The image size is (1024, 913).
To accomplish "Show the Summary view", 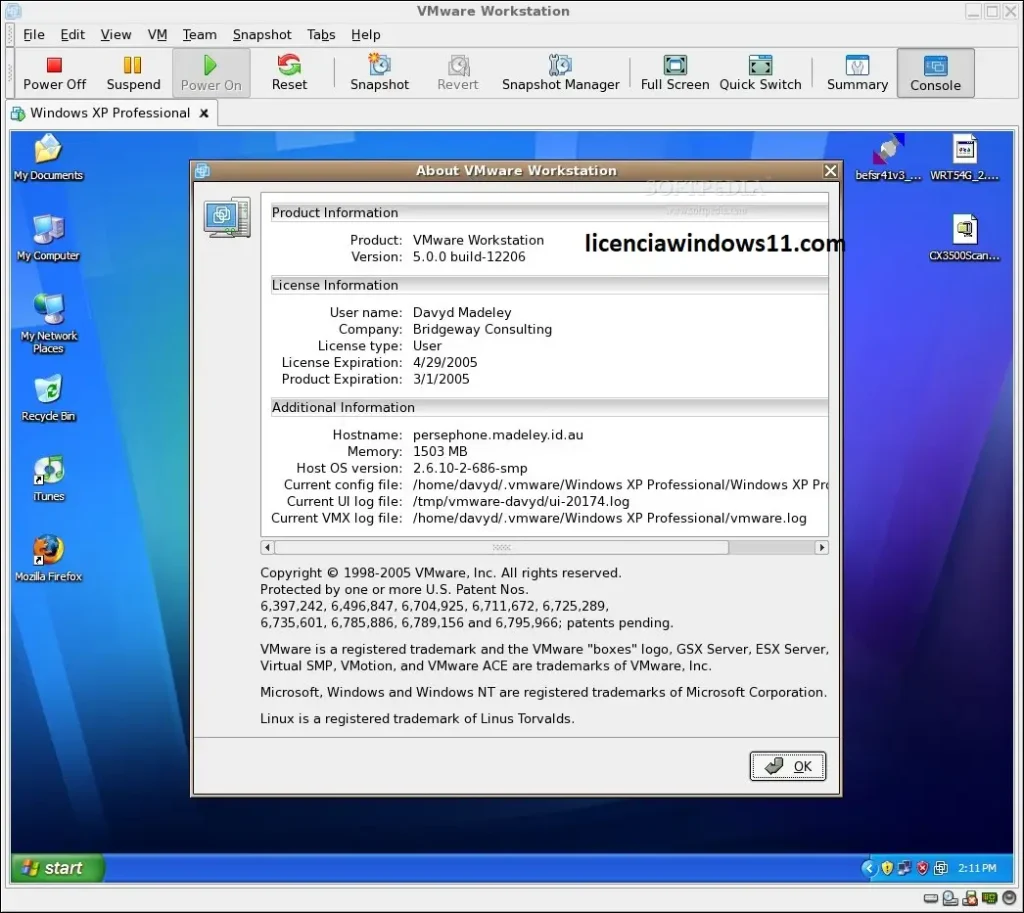I will coord(857,73).
